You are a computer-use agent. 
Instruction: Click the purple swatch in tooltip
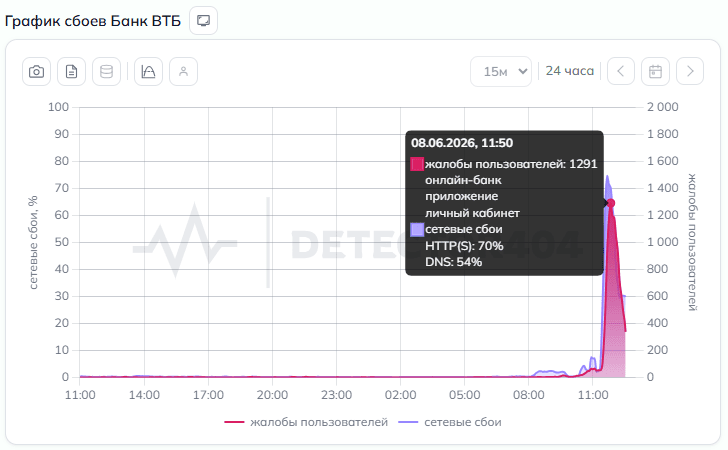click(417, 229)
